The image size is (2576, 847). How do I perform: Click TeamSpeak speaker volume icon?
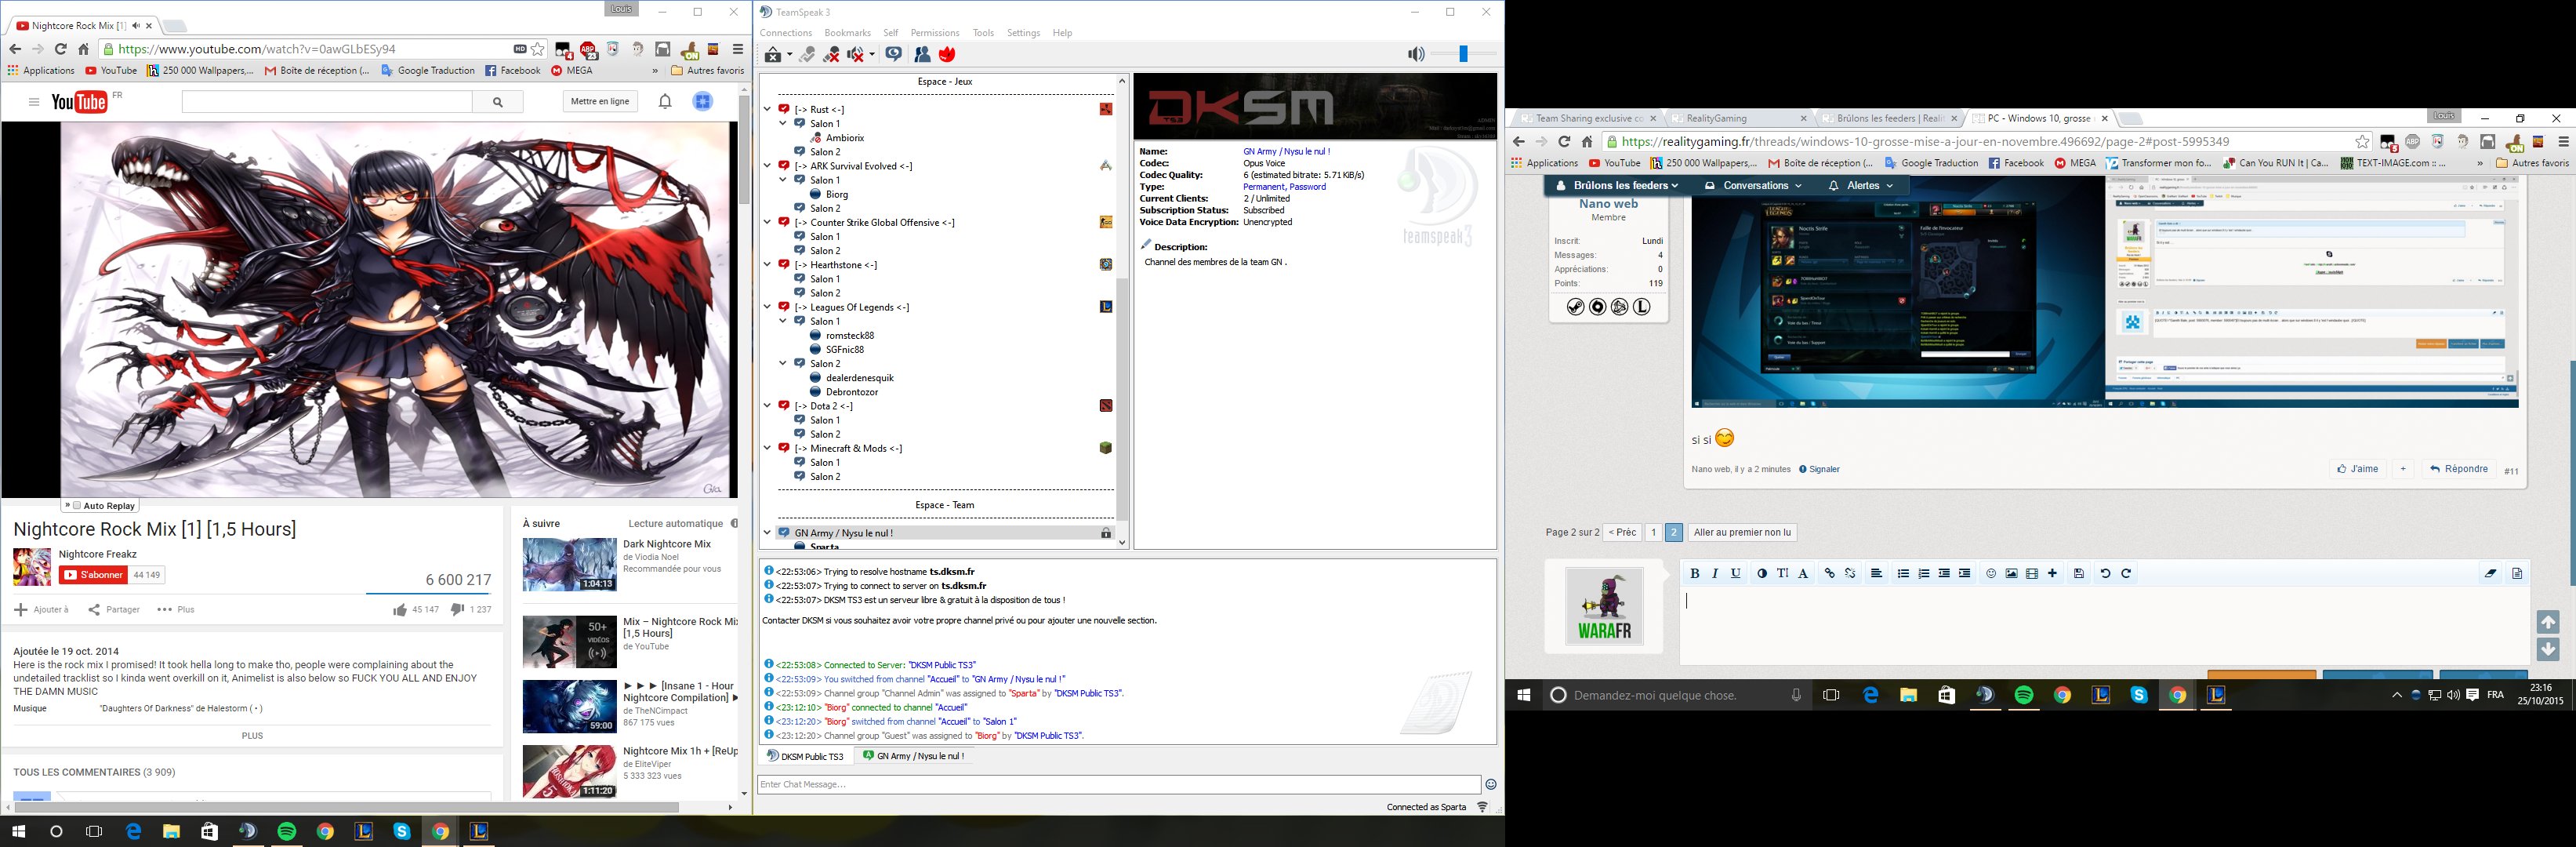[1415, 54]
